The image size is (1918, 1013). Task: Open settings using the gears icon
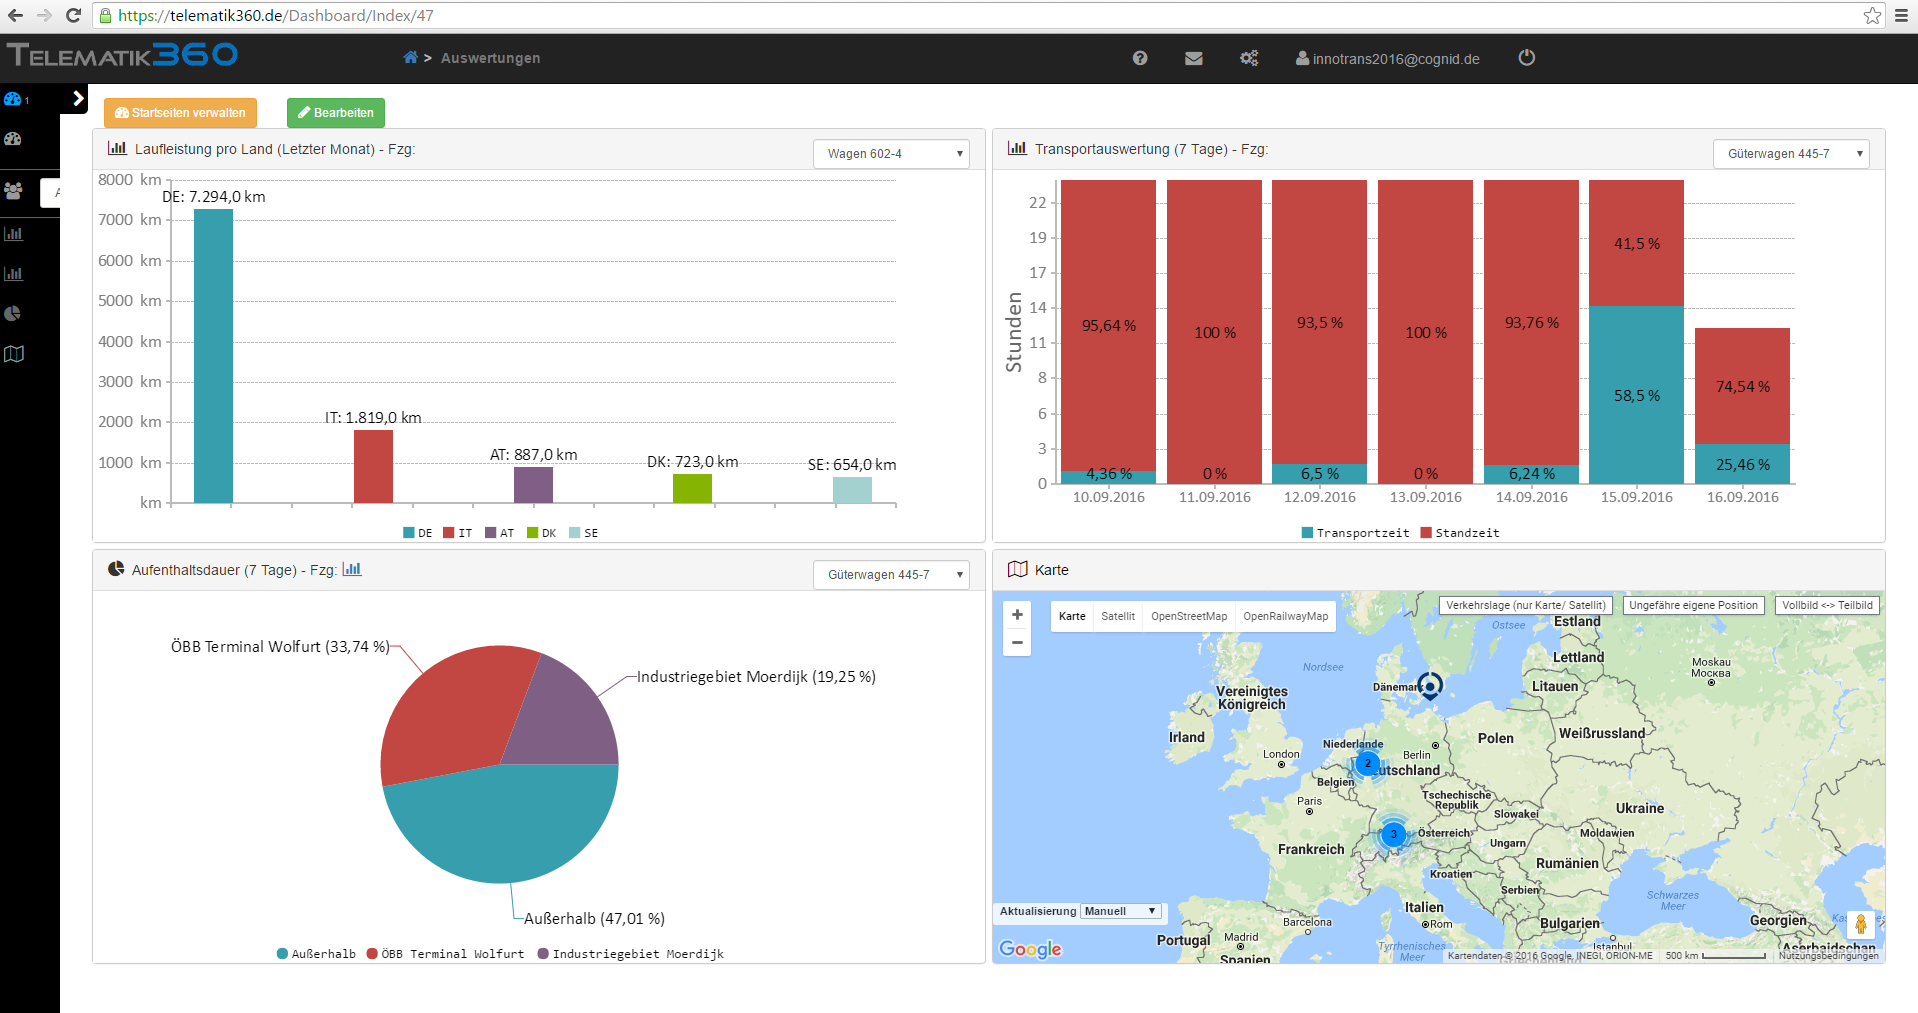click(1249, 58)
